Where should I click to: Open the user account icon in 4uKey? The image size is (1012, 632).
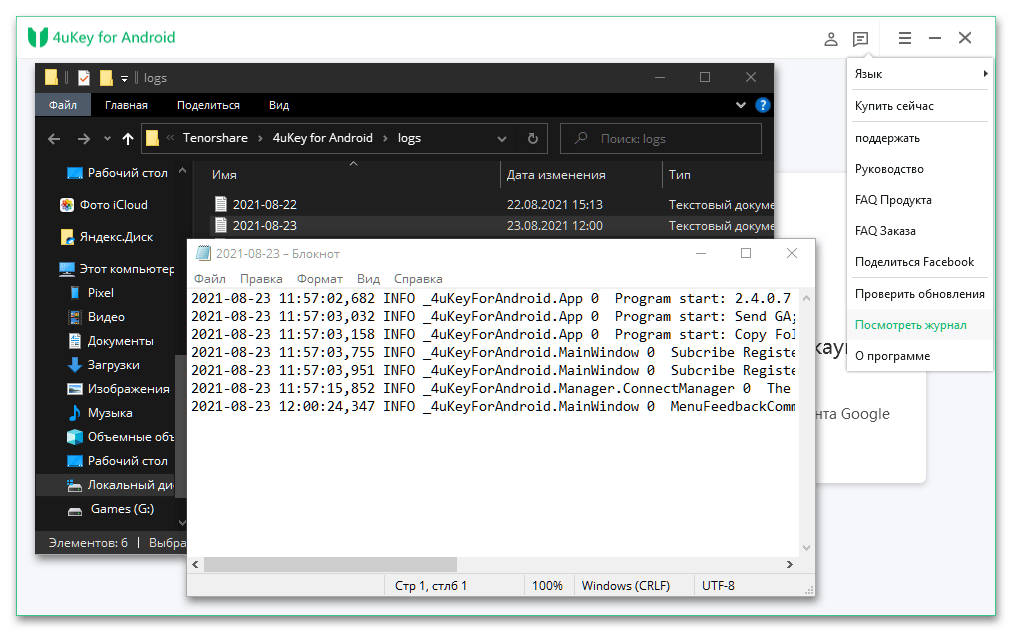[x=831, y=39]
